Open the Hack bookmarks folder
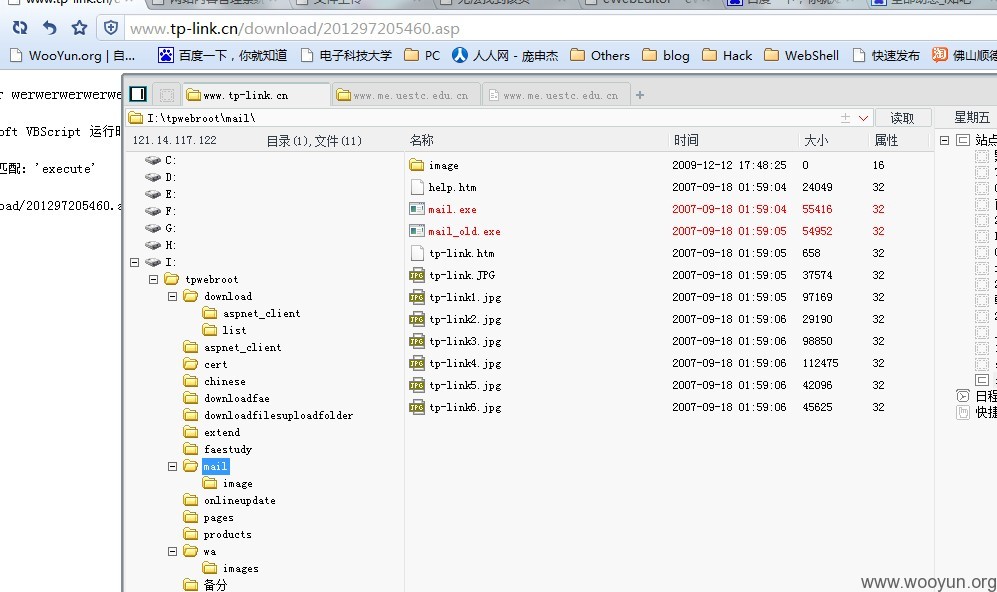The image size is (997, 592). click(x=727, y=55)
